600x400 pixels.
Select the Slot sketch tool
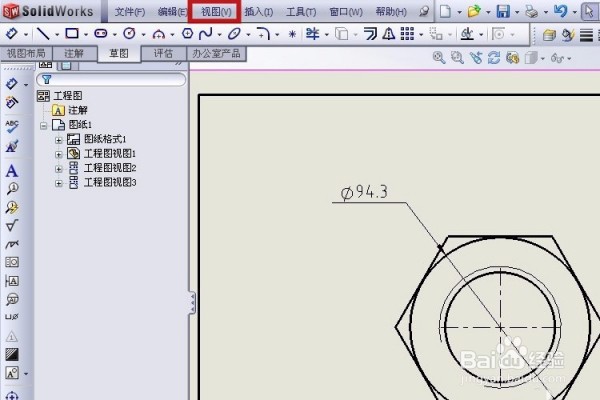(x=101, y=34)
